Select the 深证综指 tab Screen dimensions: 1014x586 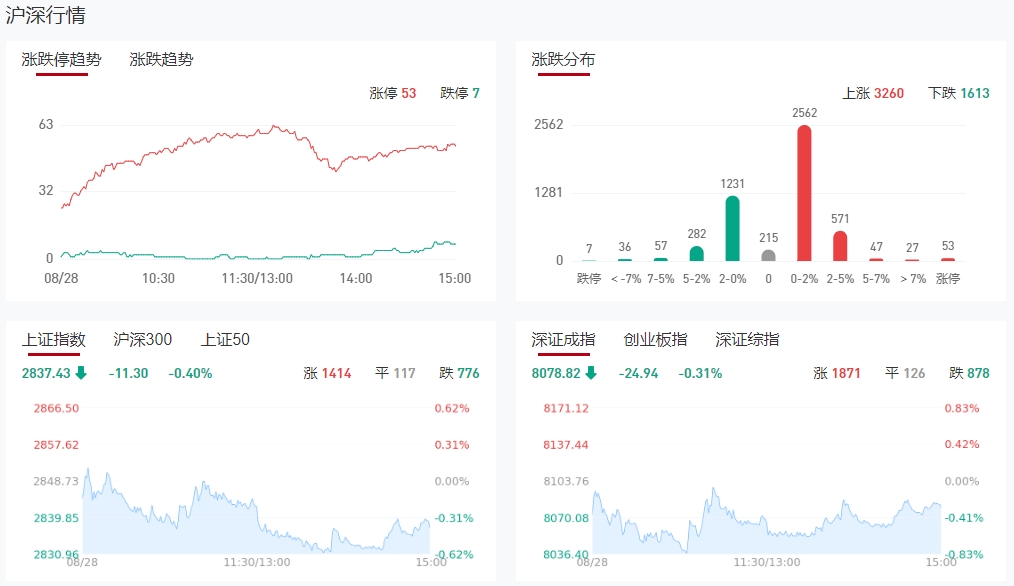click(747, 340)
